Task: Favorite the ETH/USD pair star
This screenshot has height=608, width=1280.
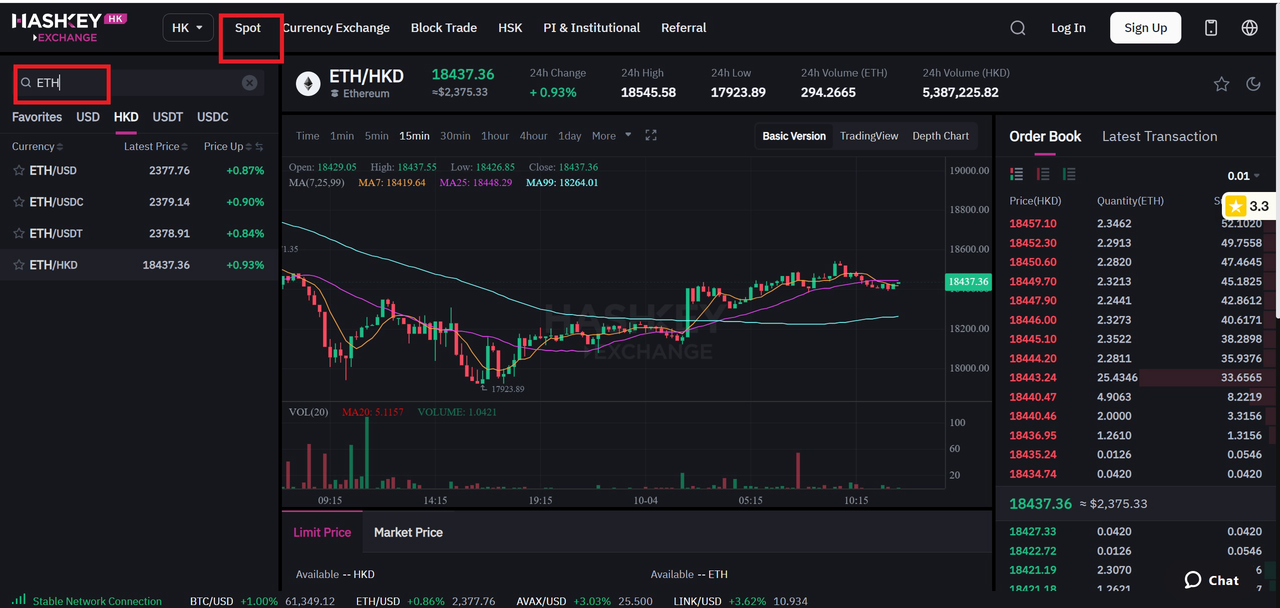Action: [19, 171]
